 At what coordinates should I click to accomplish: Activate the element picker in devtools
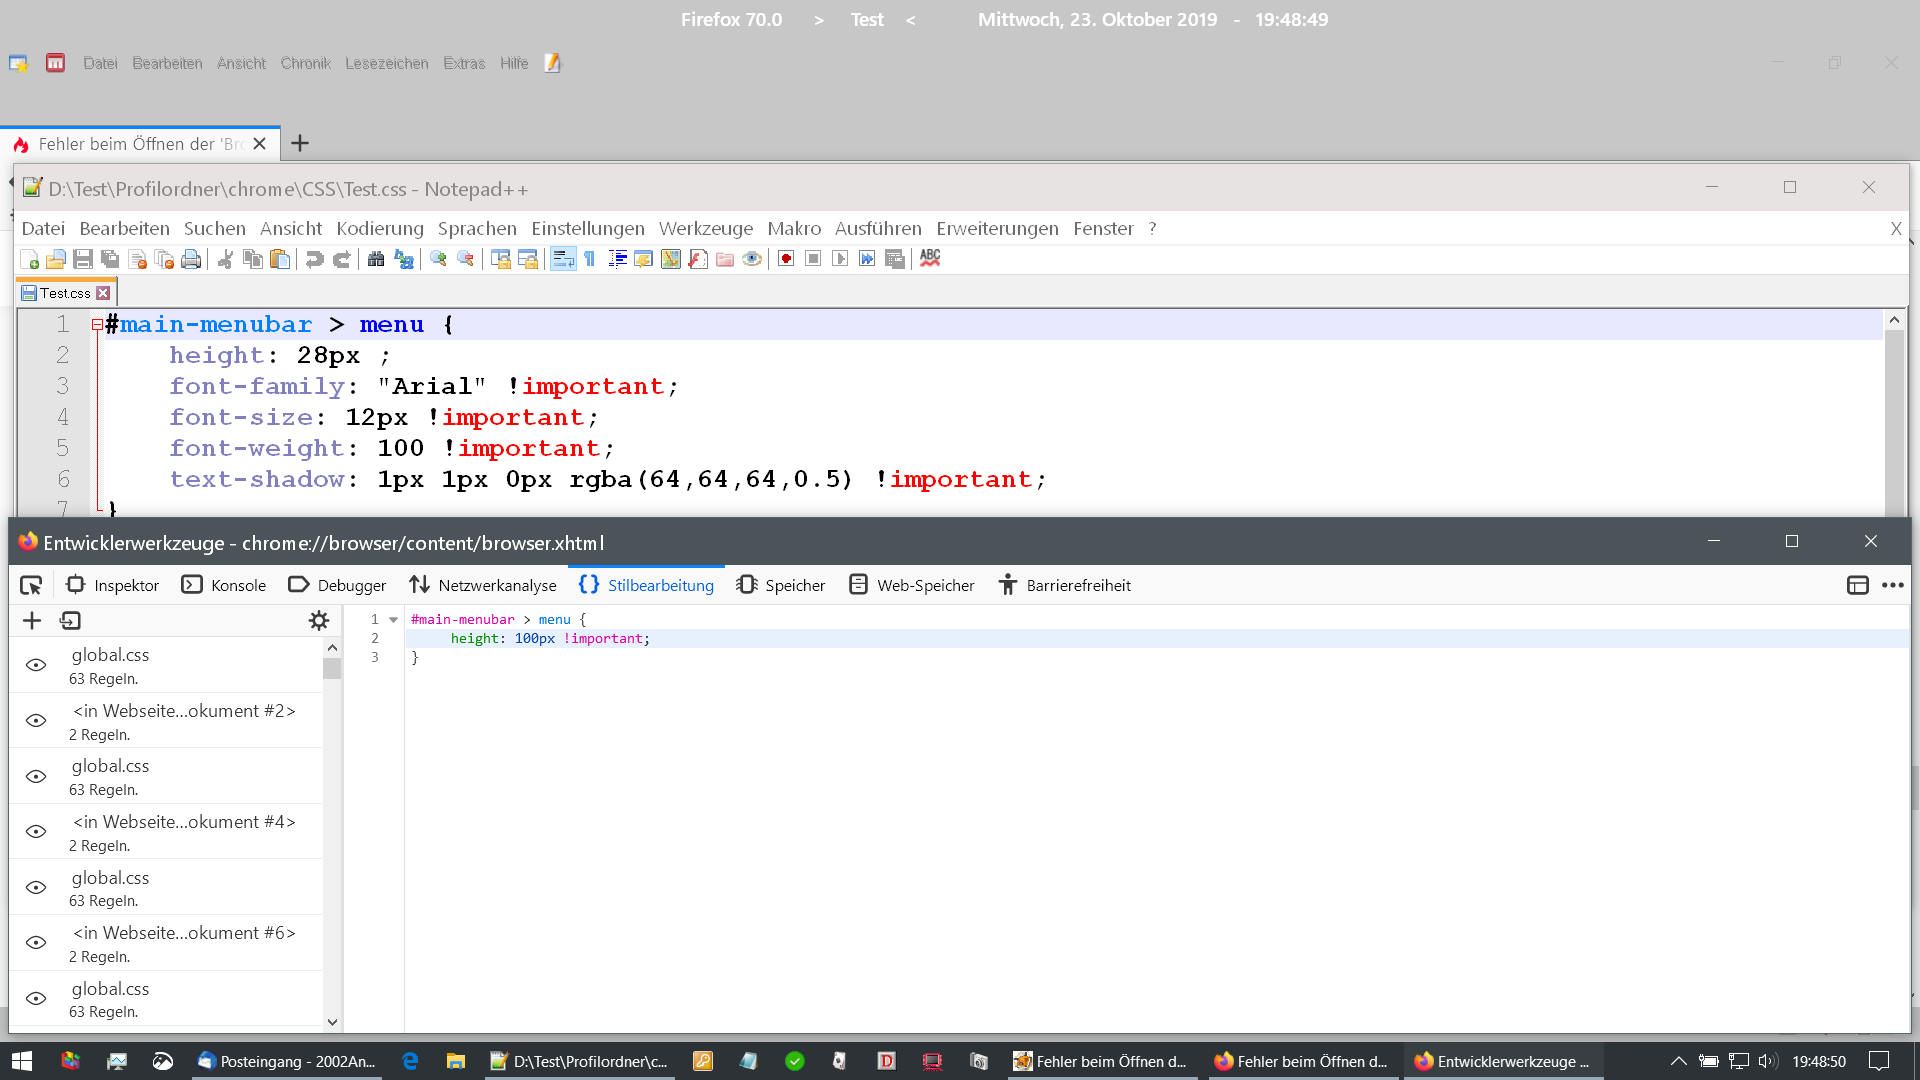click(31, 586)
